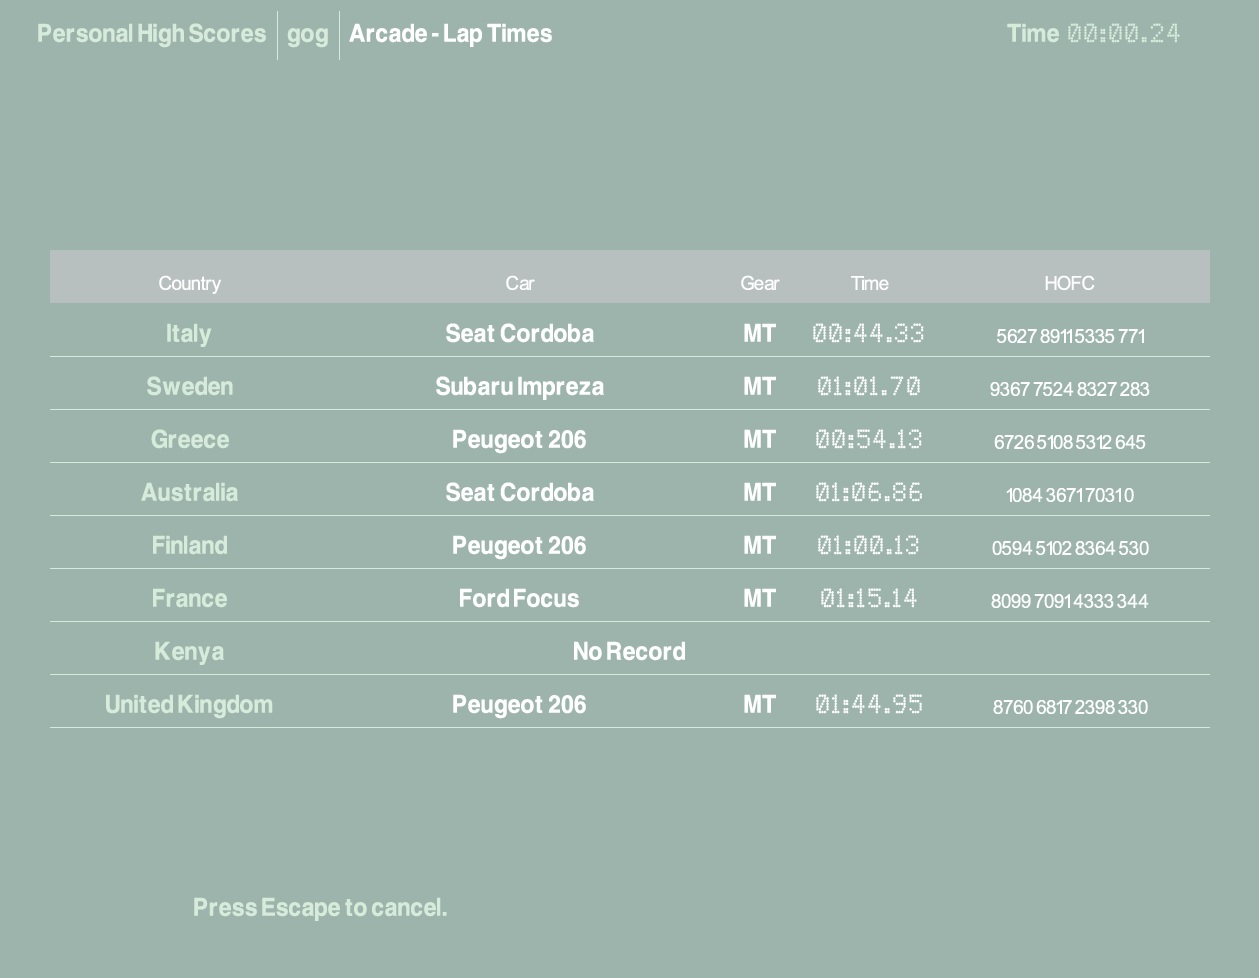Select the gog profile name

coord(307,34)
